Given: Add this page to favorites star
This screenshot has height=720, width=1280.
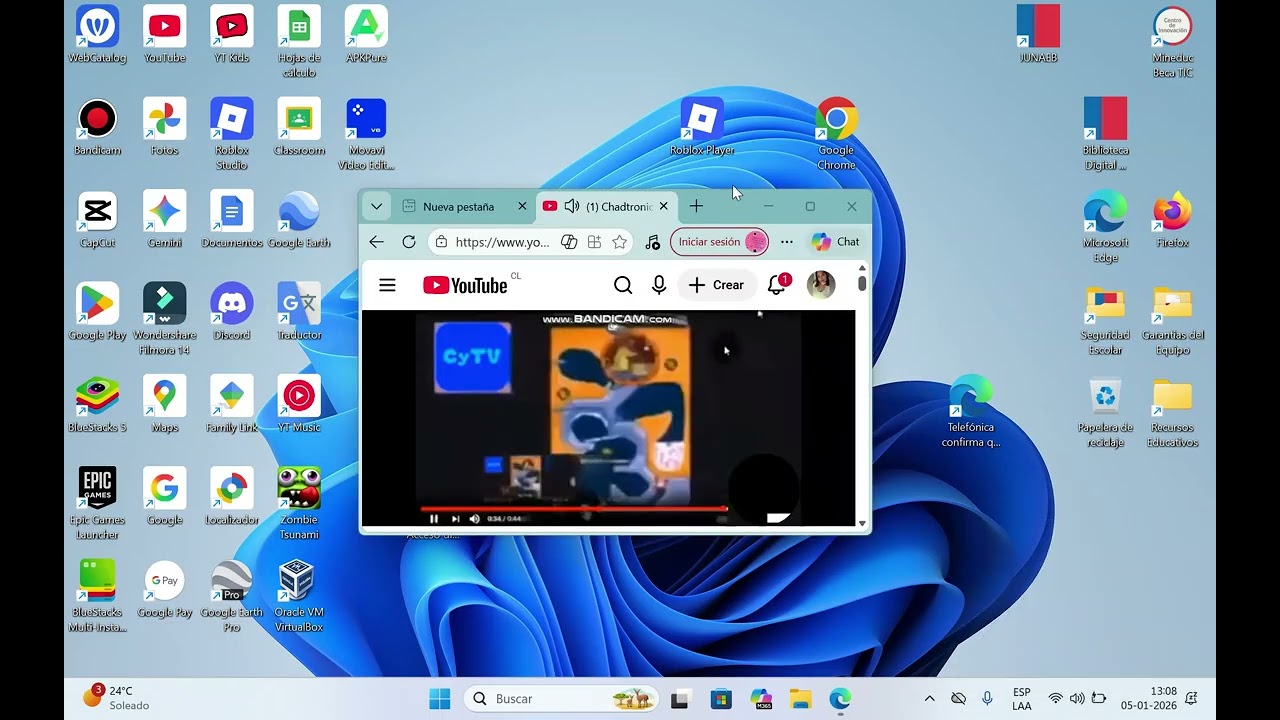Looking at the screenshot, I should click(x=620, y=242).
